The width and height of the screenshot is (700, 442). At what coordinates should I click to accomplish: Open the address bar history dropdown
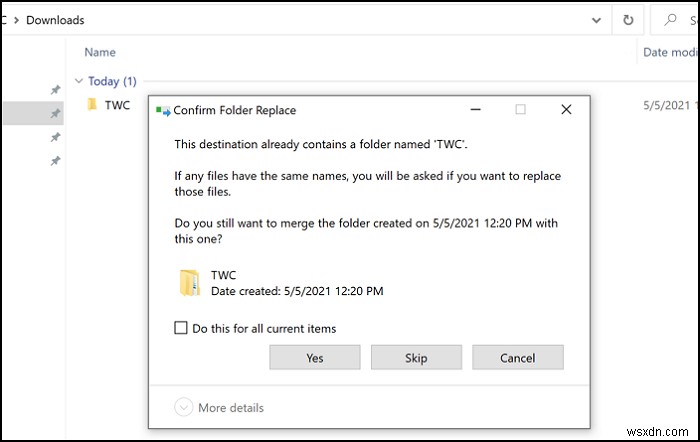pos(598,19)
